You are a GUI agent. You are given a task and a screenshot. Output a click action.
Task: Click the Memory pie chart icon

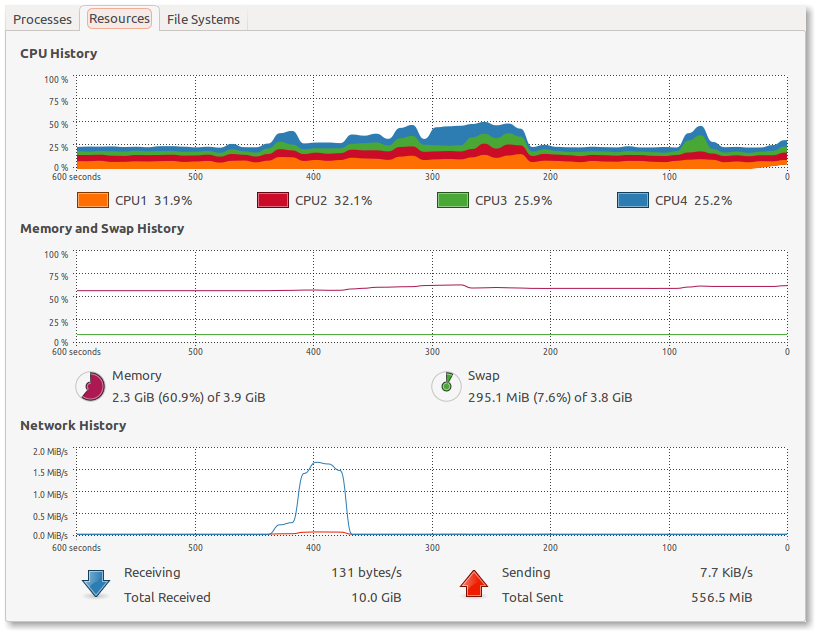[90, 386]
